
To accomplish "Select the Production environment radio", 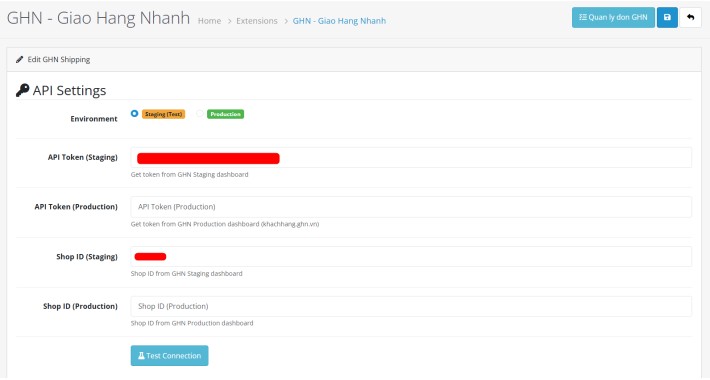I will 200,113.
